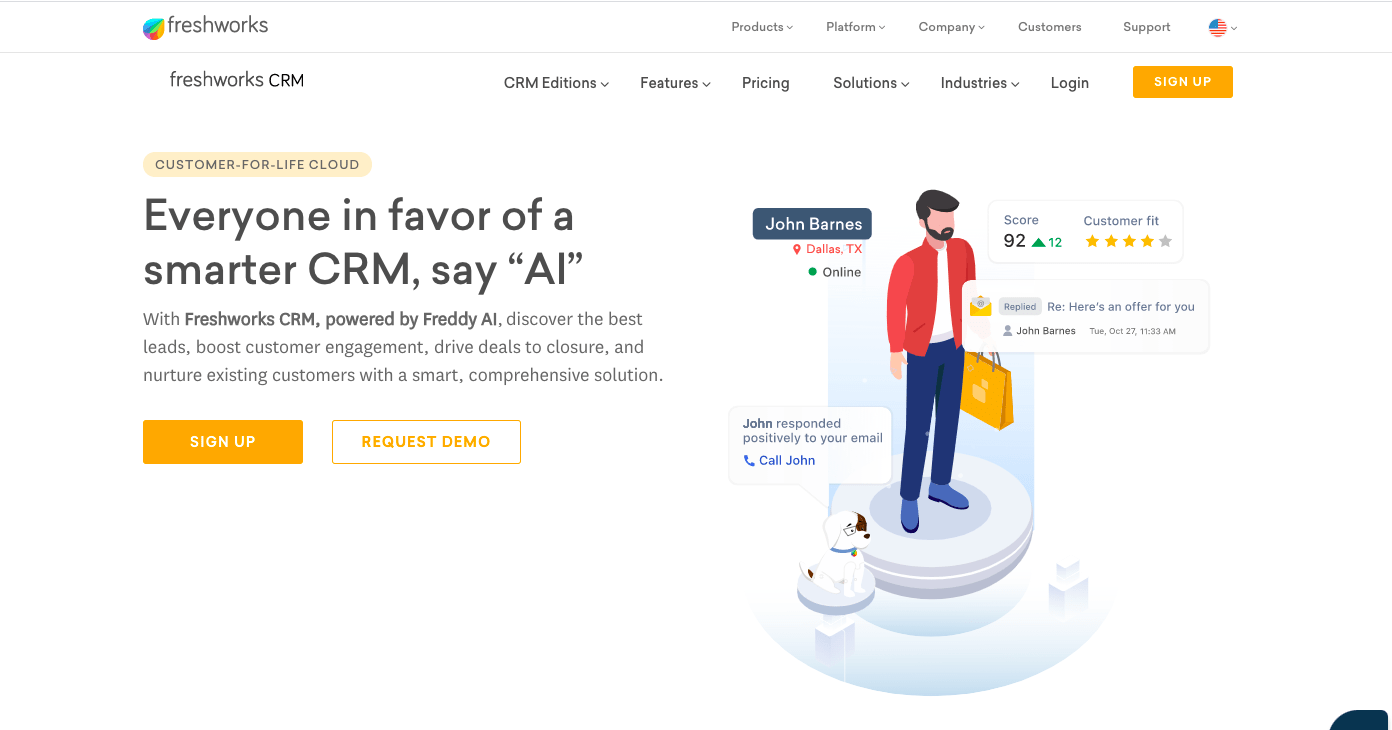1392x730 pixels.
Task: Click the envelope icon in the email card
Action: [980, 306]
